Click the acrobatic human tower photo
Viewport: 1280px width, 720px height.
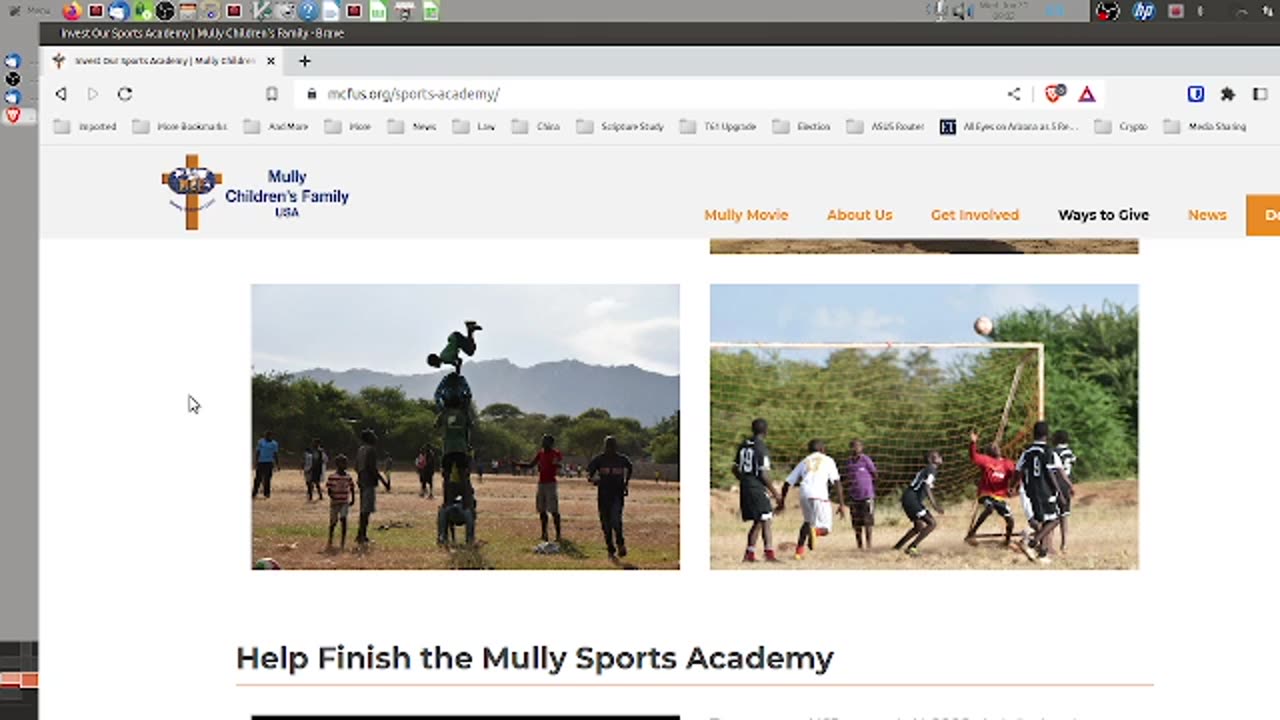tap(465, 427)
